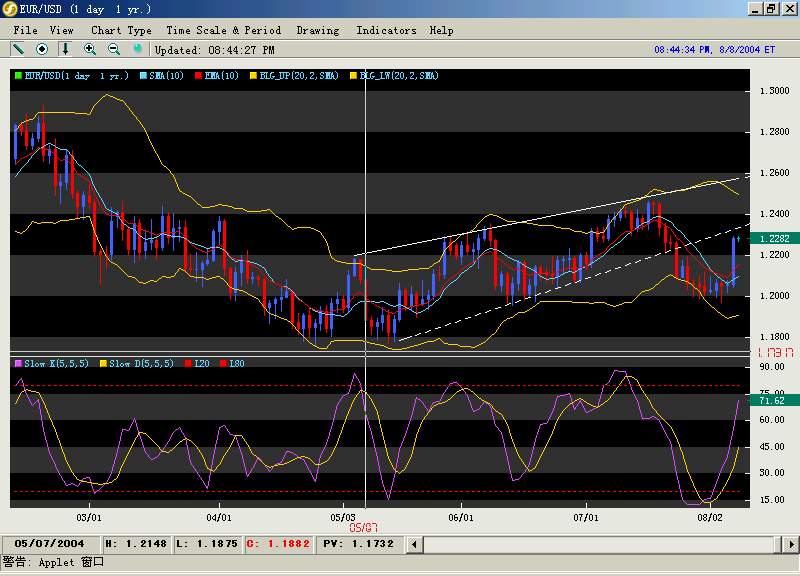
Task: Close the EUR/USD chart window
Action: click(789, 9)
